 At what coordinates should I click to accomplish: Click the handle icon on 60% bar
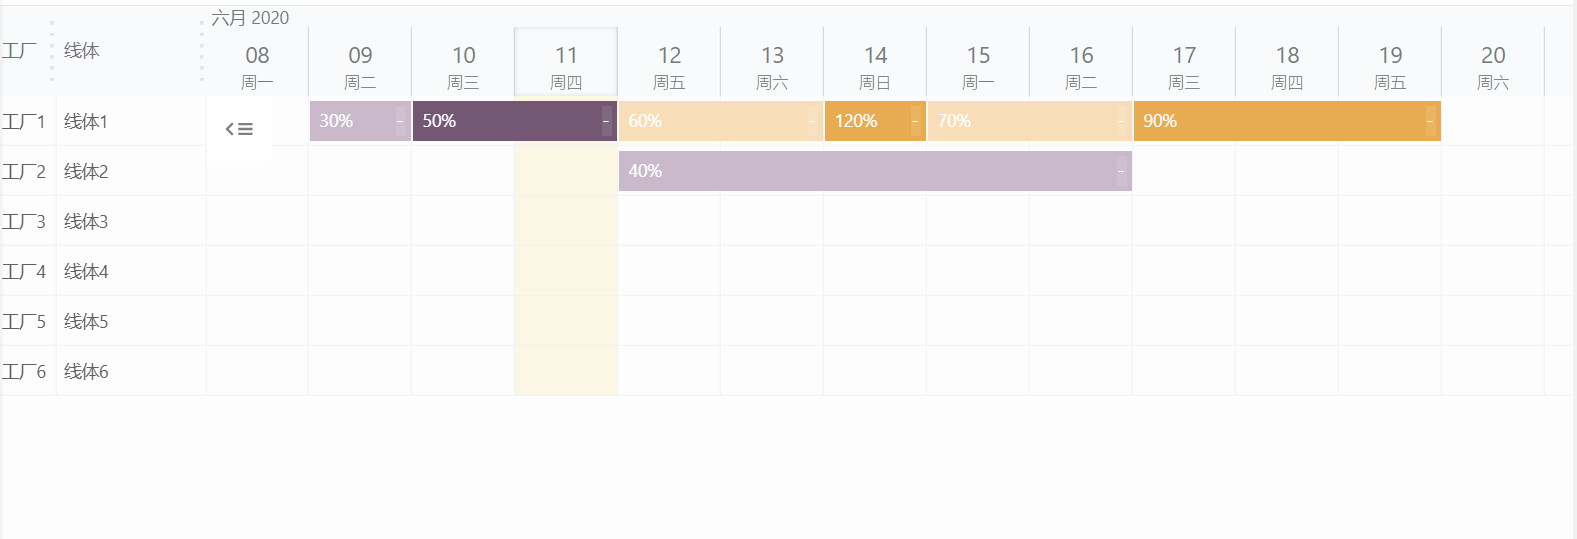click(812, 121)
